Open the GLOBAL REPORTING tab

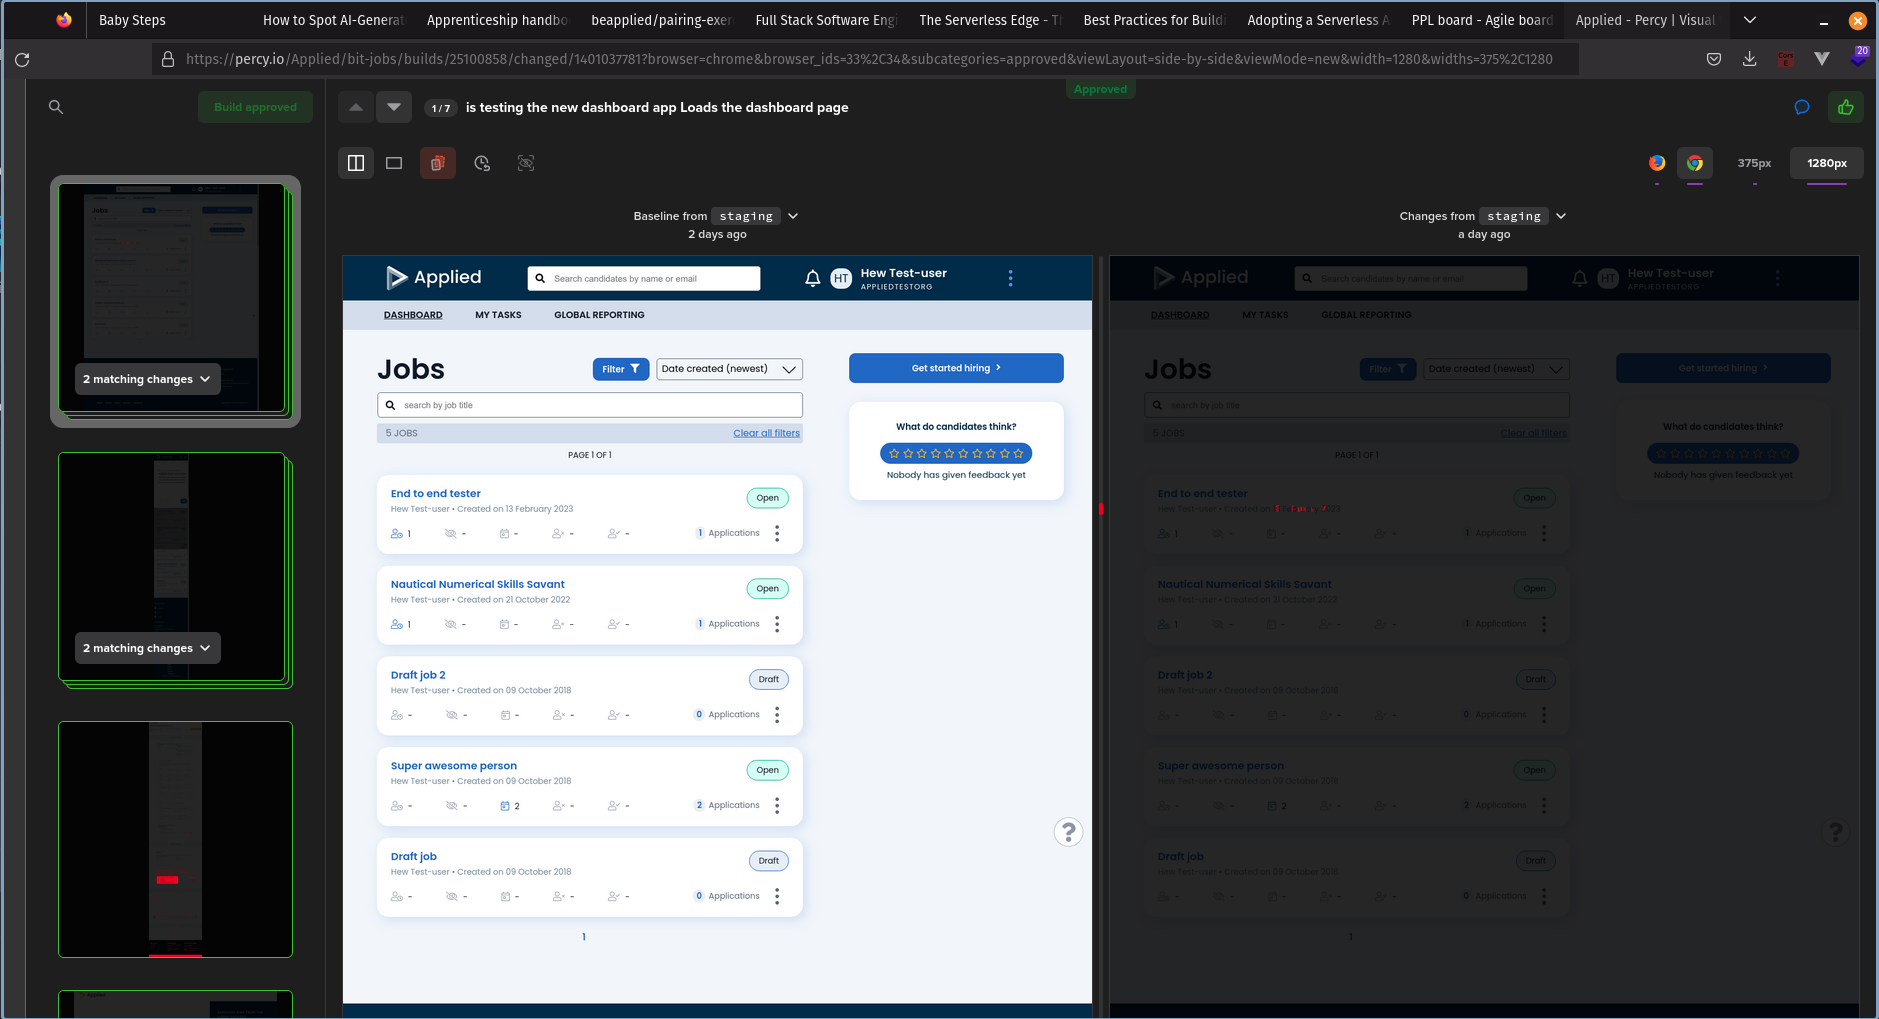click(599, 315)
